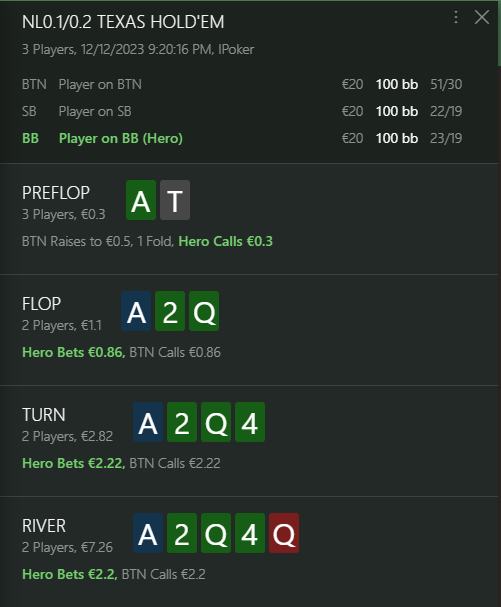Open the three-dot options menu
The image size is (501, 607).
456,17
